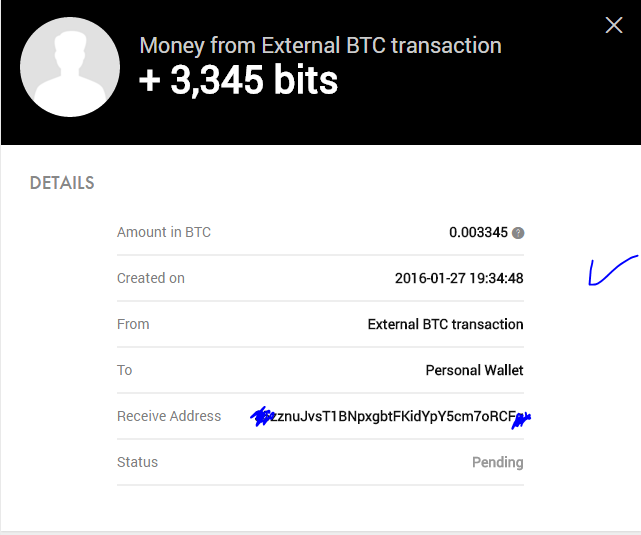Click the DETAILS section heading

(x=62, y=183)
